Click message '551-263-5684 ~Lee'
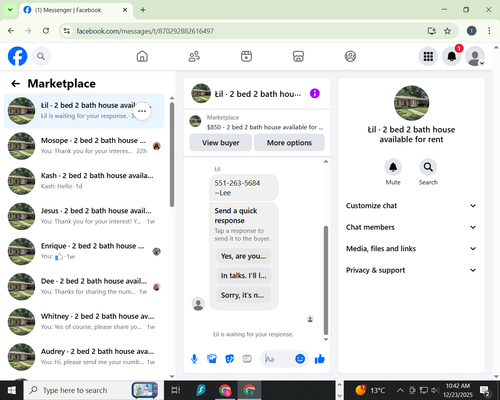Screen dimensions: 500x400 click(244, 188)
